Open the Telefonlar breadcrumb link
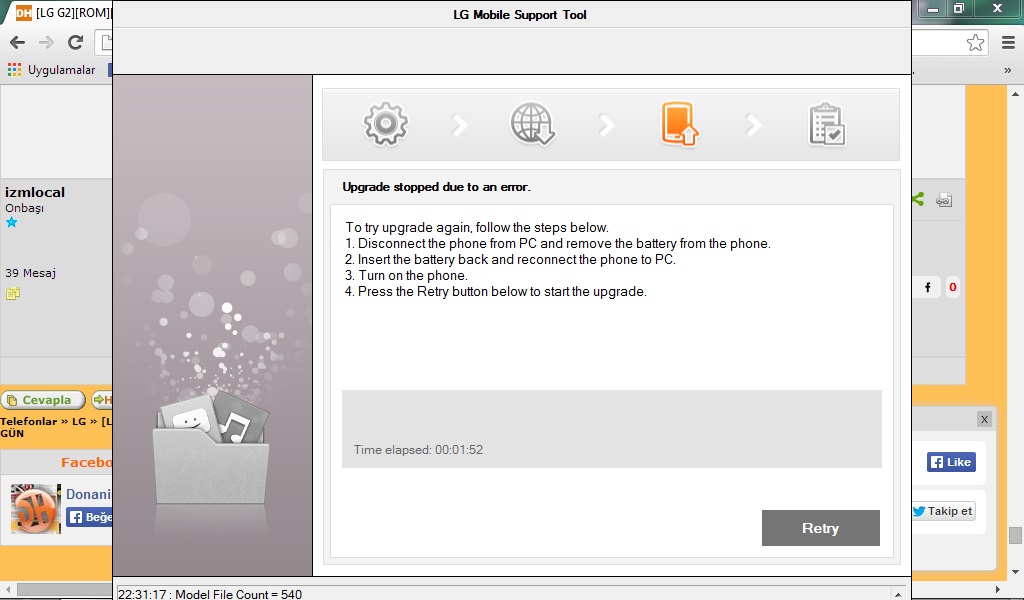Screen dimensions: 1024x600 click(x=29, y=421)
